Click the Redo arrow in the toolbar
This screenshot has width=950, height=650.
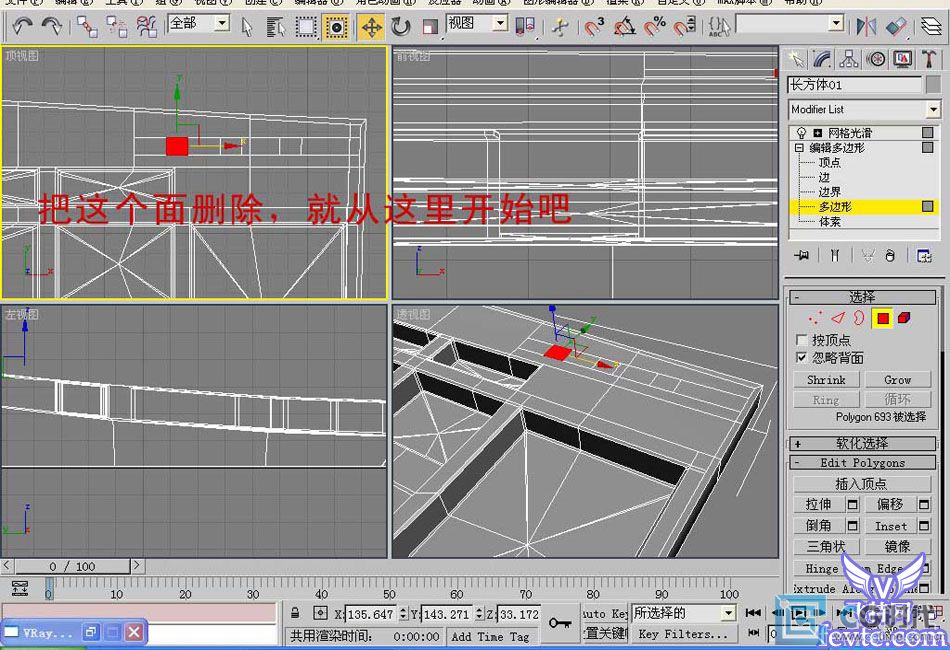click(x=52, y=26)
